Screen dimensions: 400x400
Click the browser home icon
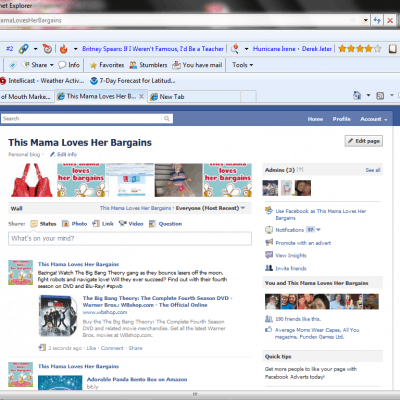pos(357,96)
